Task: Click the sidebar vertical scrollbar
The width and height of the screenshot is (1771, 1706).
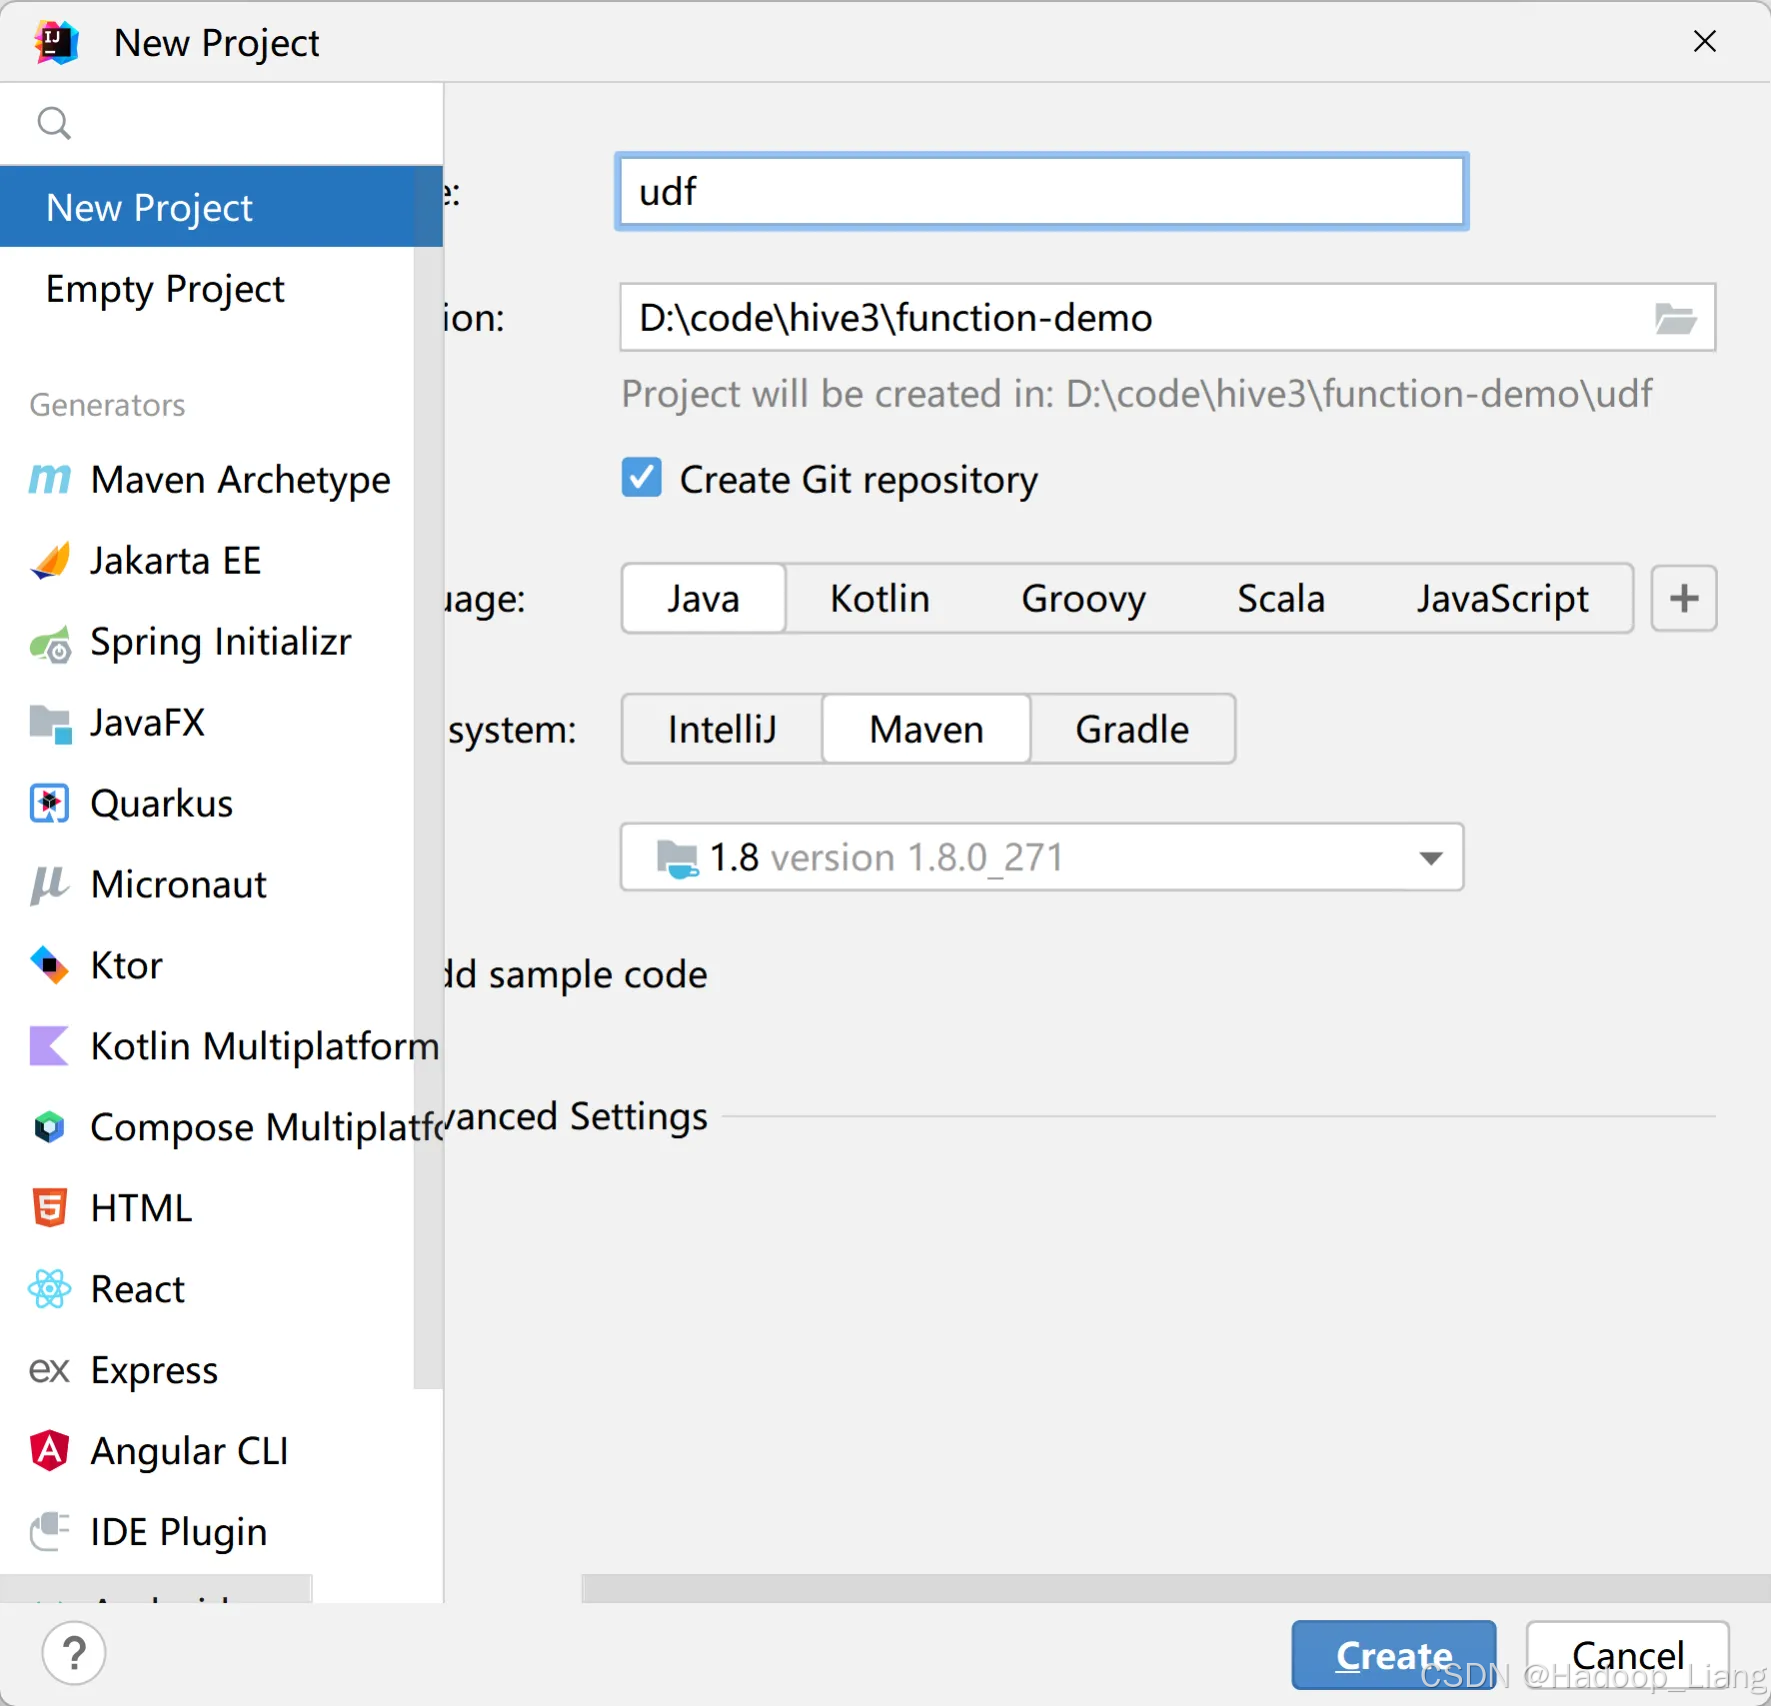Action: coord(428,818)
